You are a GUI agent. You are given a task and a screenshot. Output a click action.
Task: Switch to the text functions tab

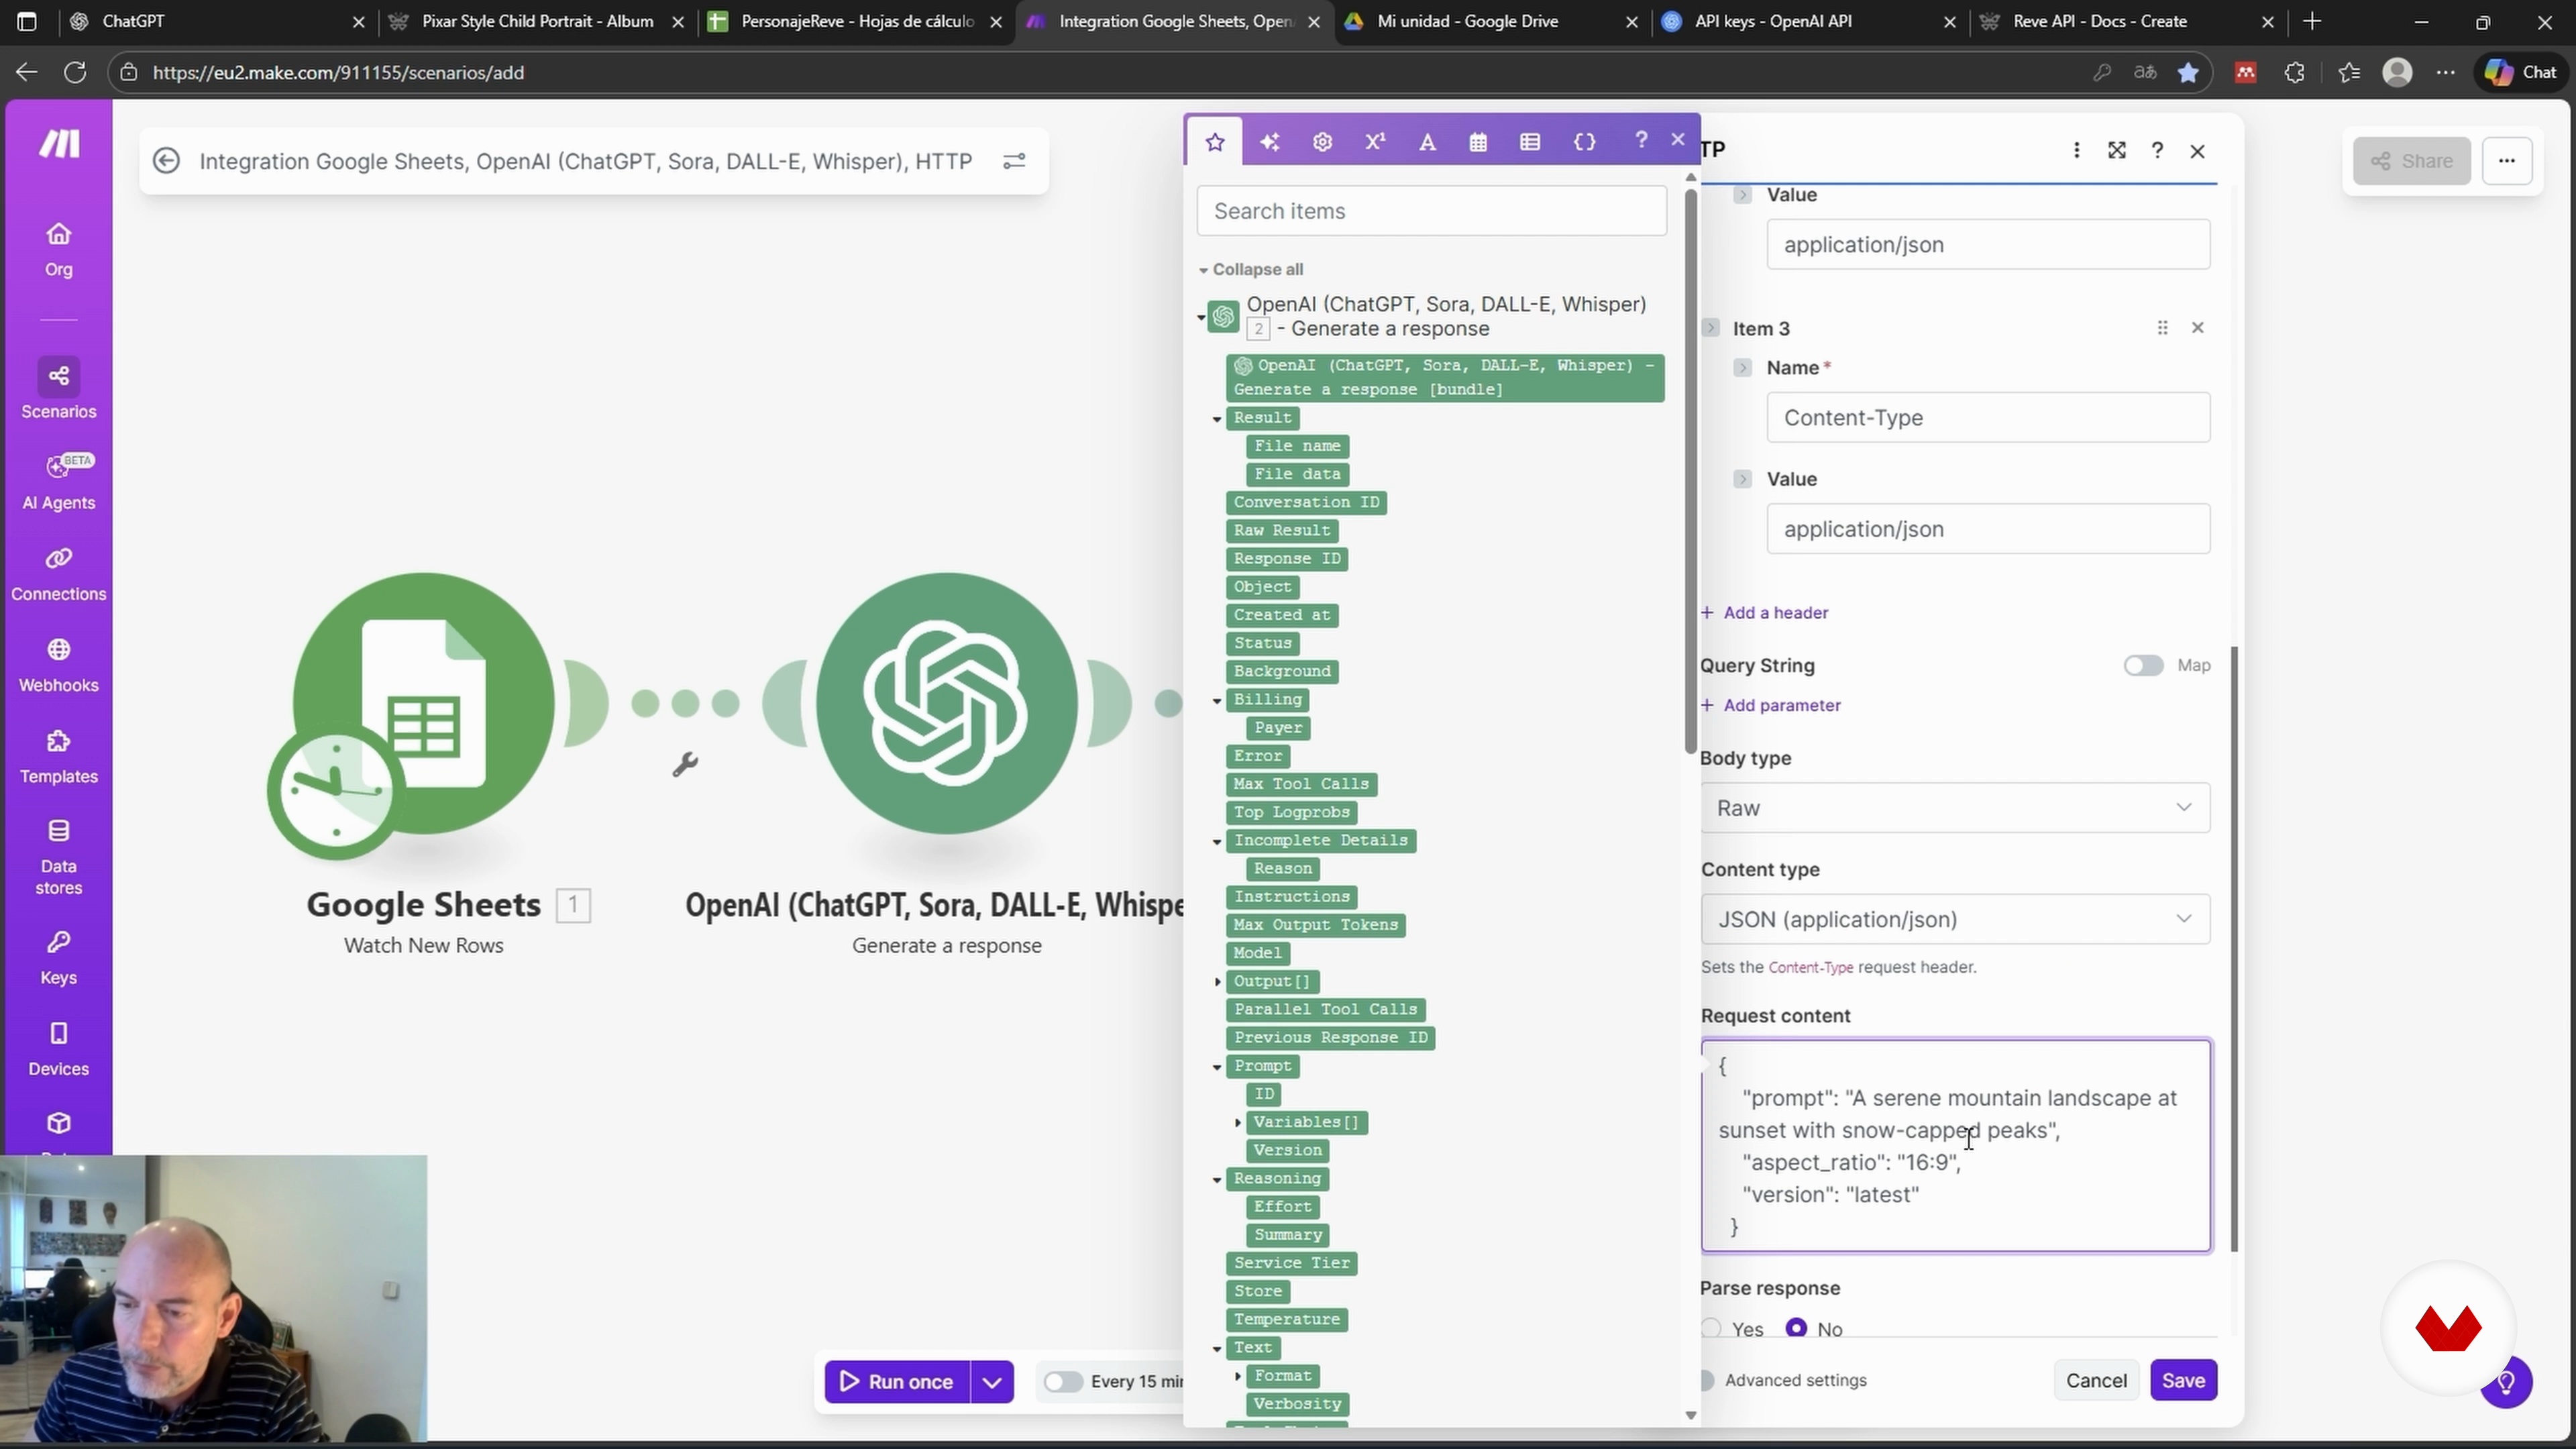point(1427,142)
